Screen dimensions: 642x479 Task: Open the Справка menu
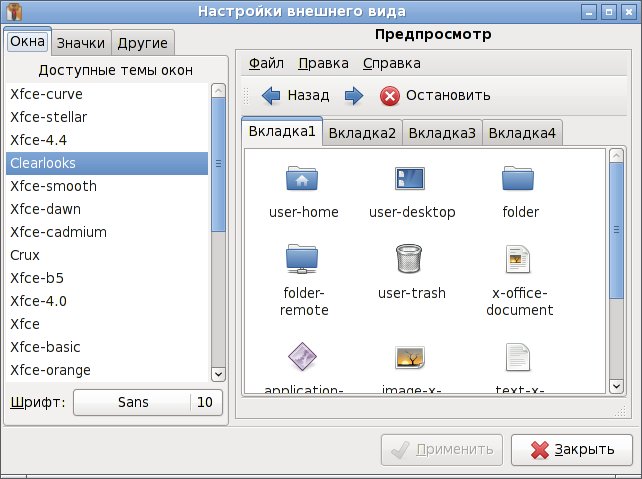tap(391, 63)
